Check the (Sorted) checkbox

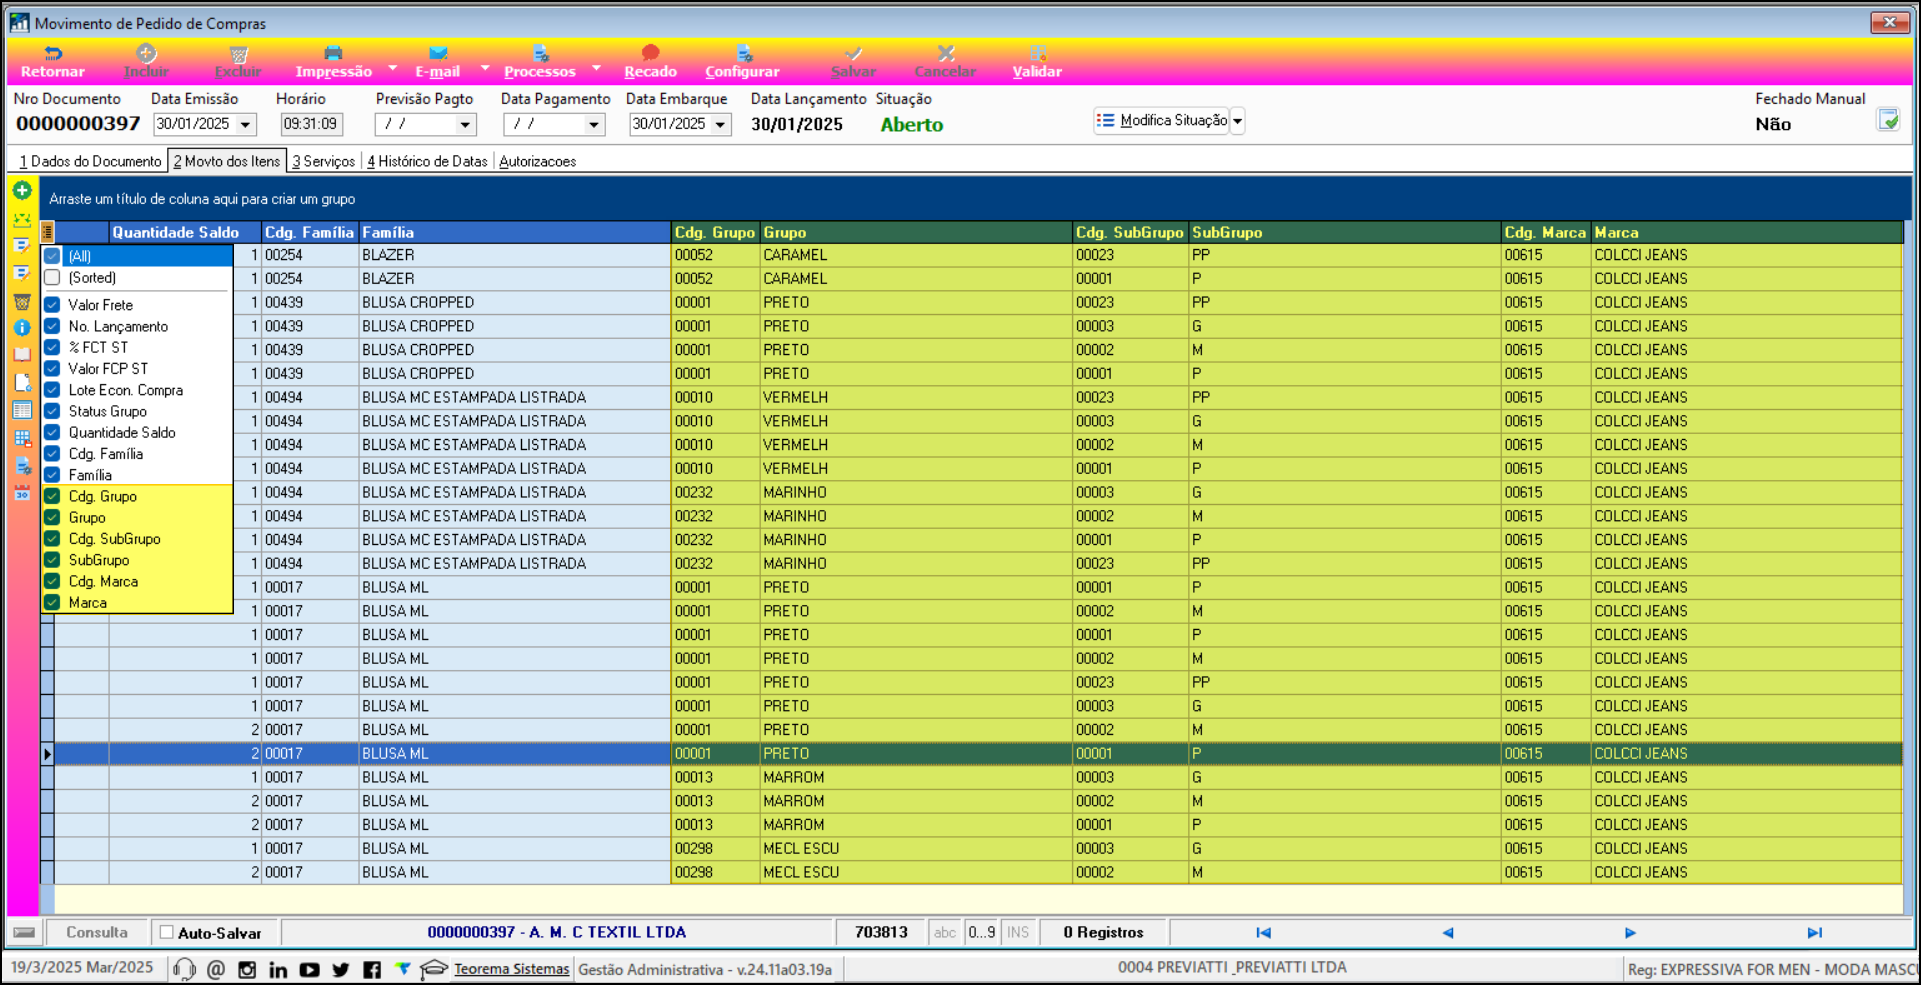point(52,277)
